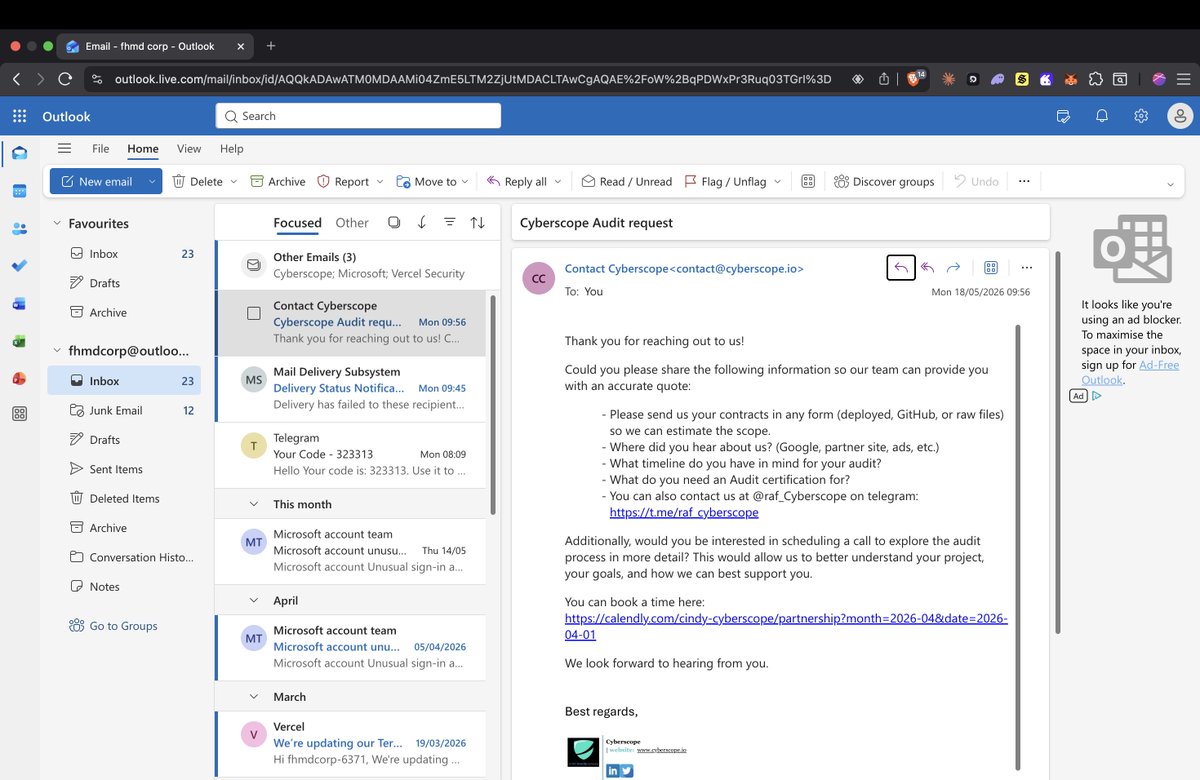Open the Outlook settings gear

point(1141,116)
